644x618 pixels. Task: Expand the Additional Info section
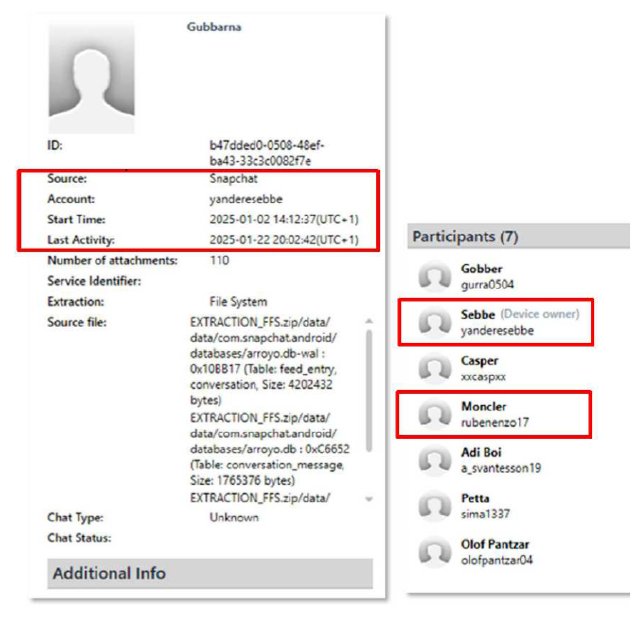click(109, 573)
